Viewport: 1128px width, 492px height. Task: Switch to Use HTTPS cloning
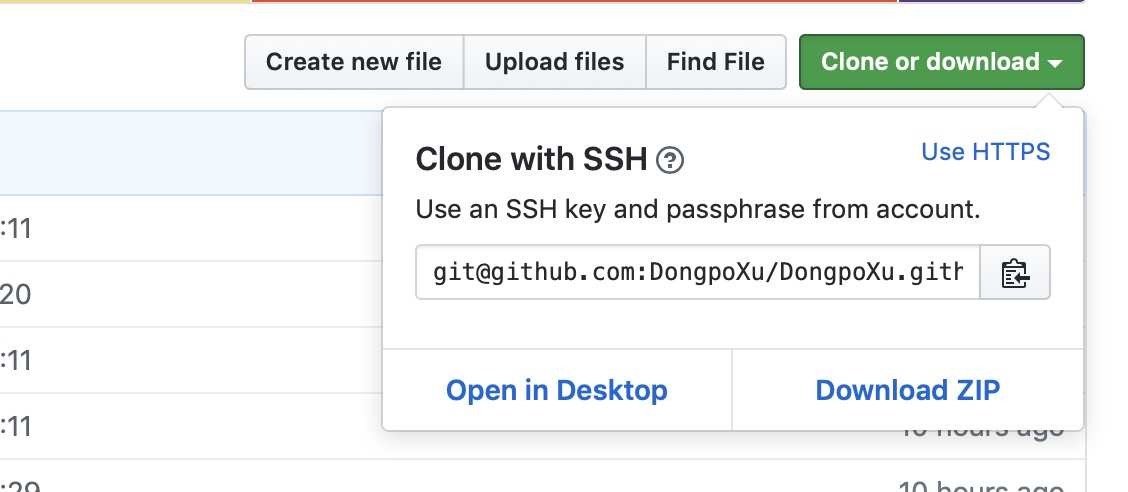(x=985, y=152)
